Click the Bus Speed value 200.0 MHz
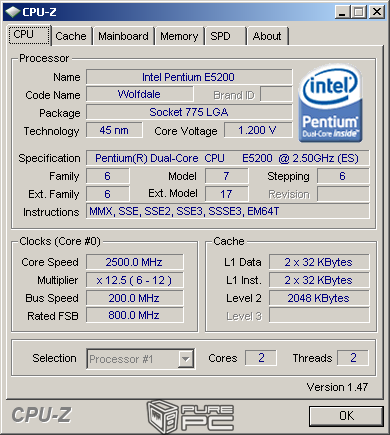The height and width of the screenshot is (435, 390). [135, 298]
